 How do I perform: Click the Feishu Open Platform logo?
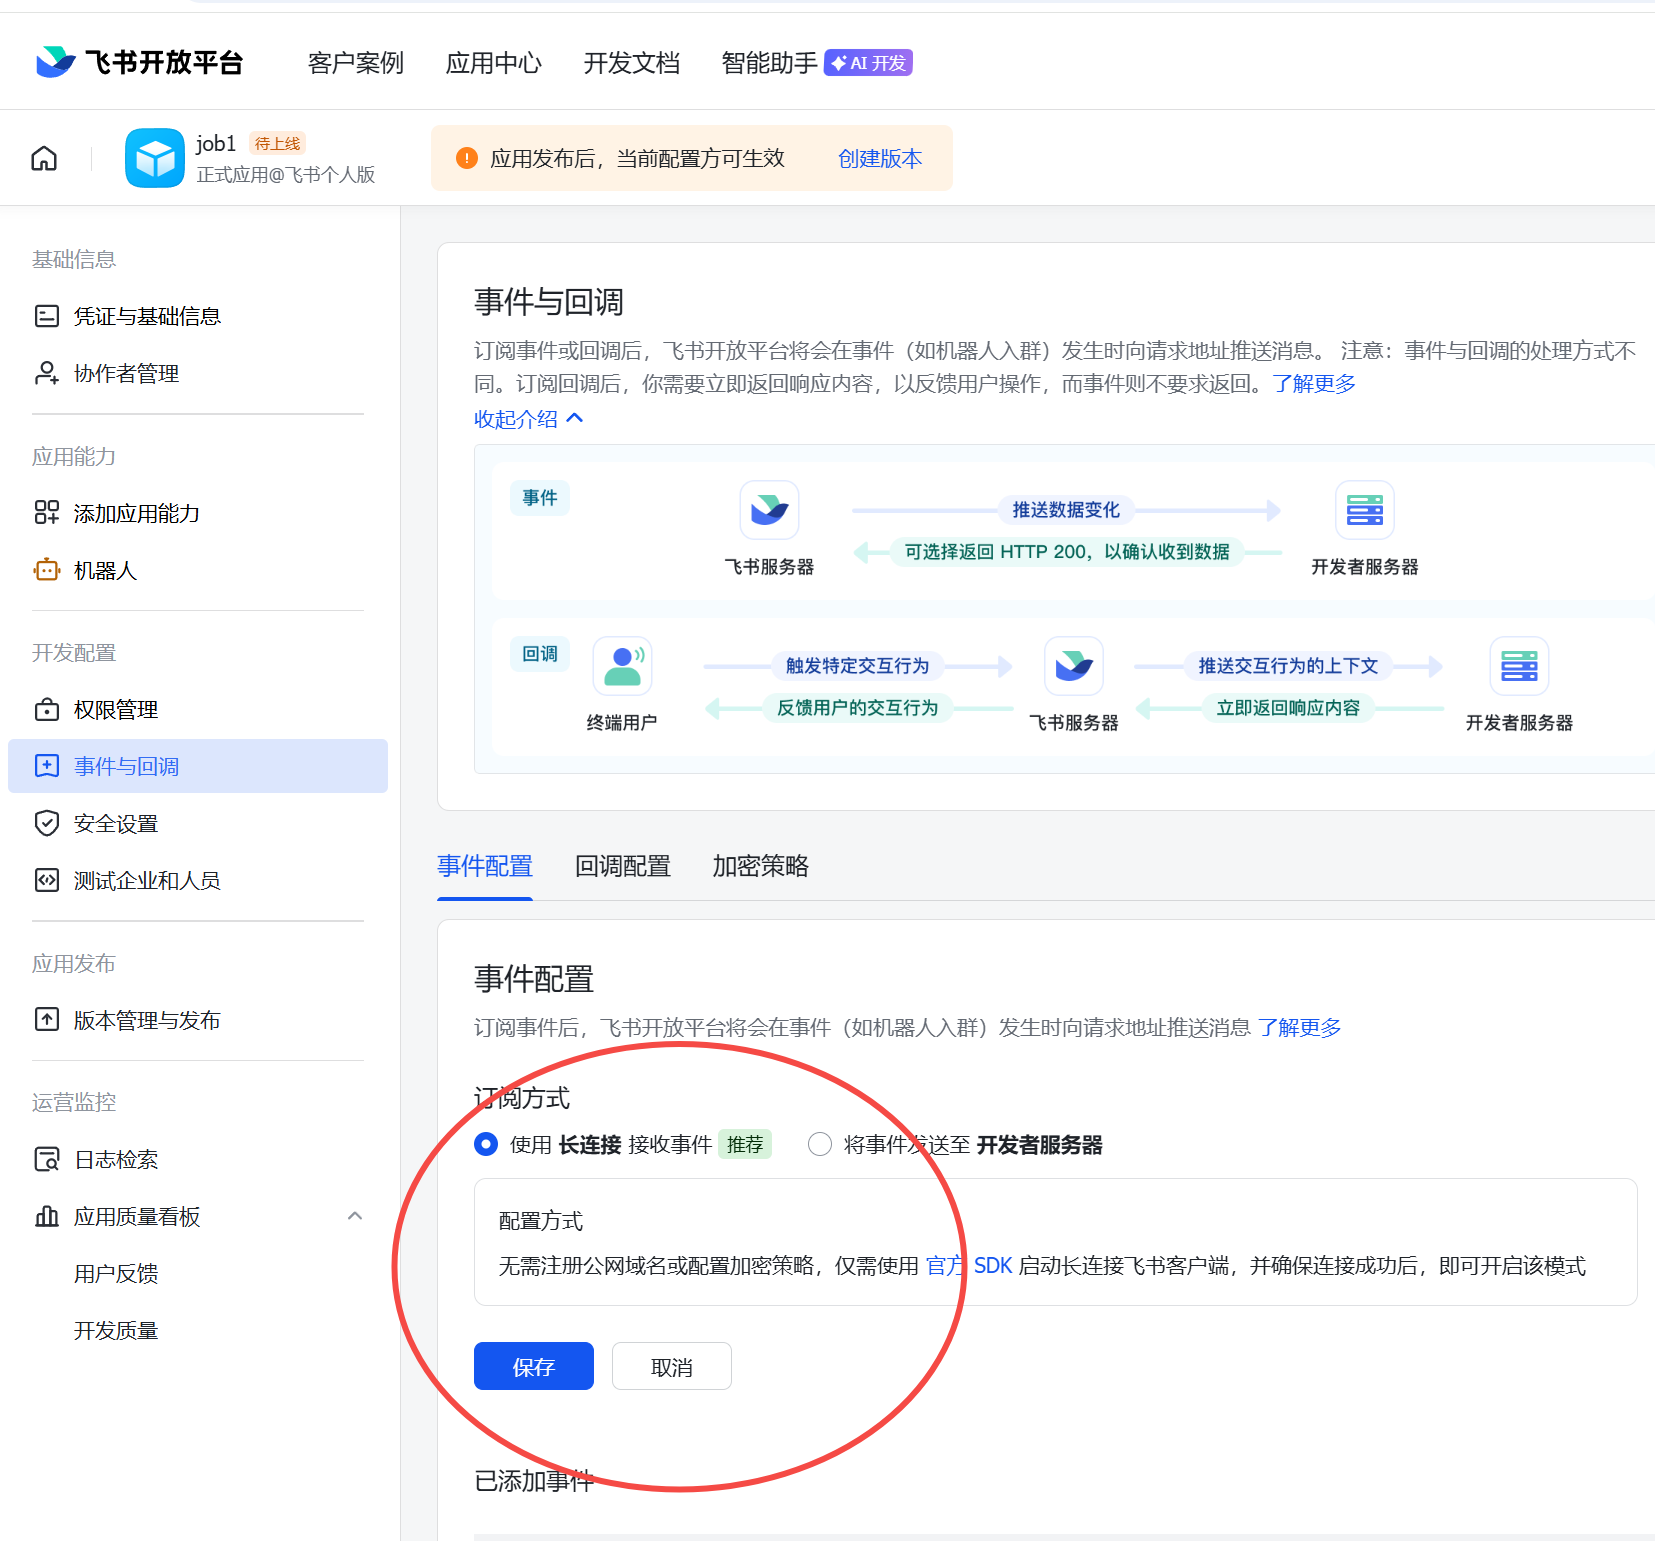point(139,62)
